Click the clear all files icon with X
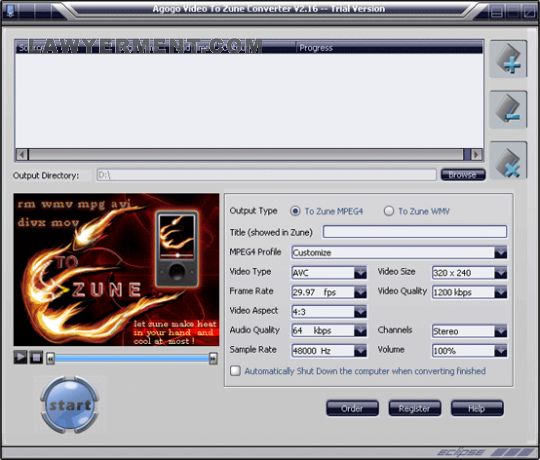The image size is (540, 460). click(508, 160)
